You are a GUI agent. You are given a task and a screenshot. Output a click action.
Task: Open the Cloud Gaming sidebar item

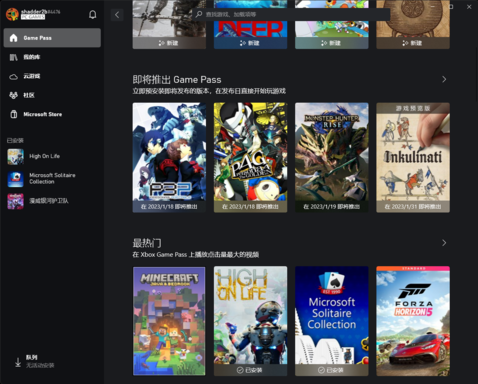(x=52, y=76)
